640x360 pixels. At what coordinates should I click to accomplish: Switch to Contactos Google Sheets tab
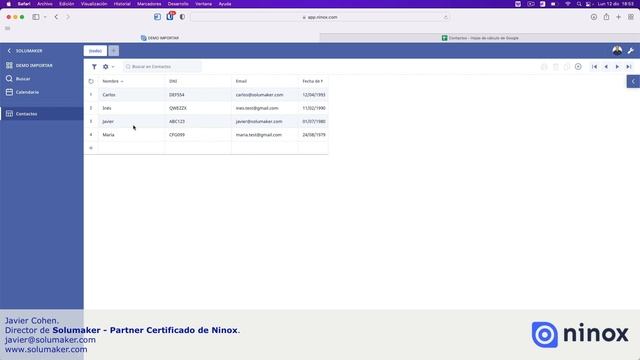click(x=480, y=38)
